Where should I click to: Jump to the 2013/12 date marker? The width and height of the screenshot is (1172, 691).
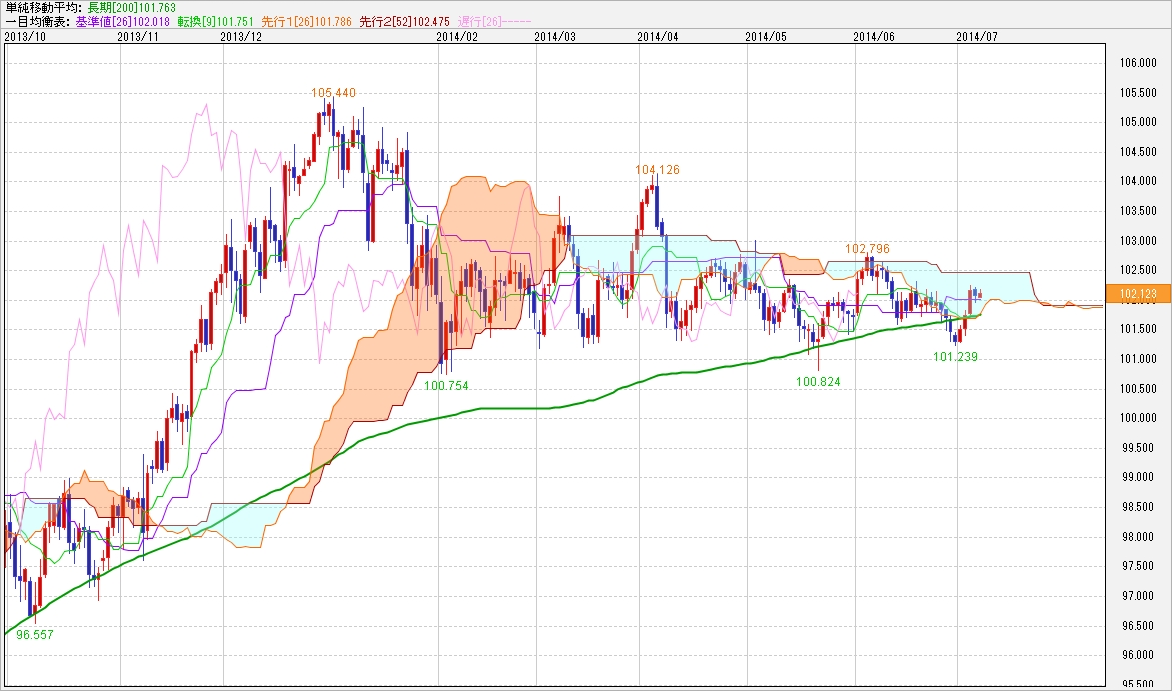[240, 36]
